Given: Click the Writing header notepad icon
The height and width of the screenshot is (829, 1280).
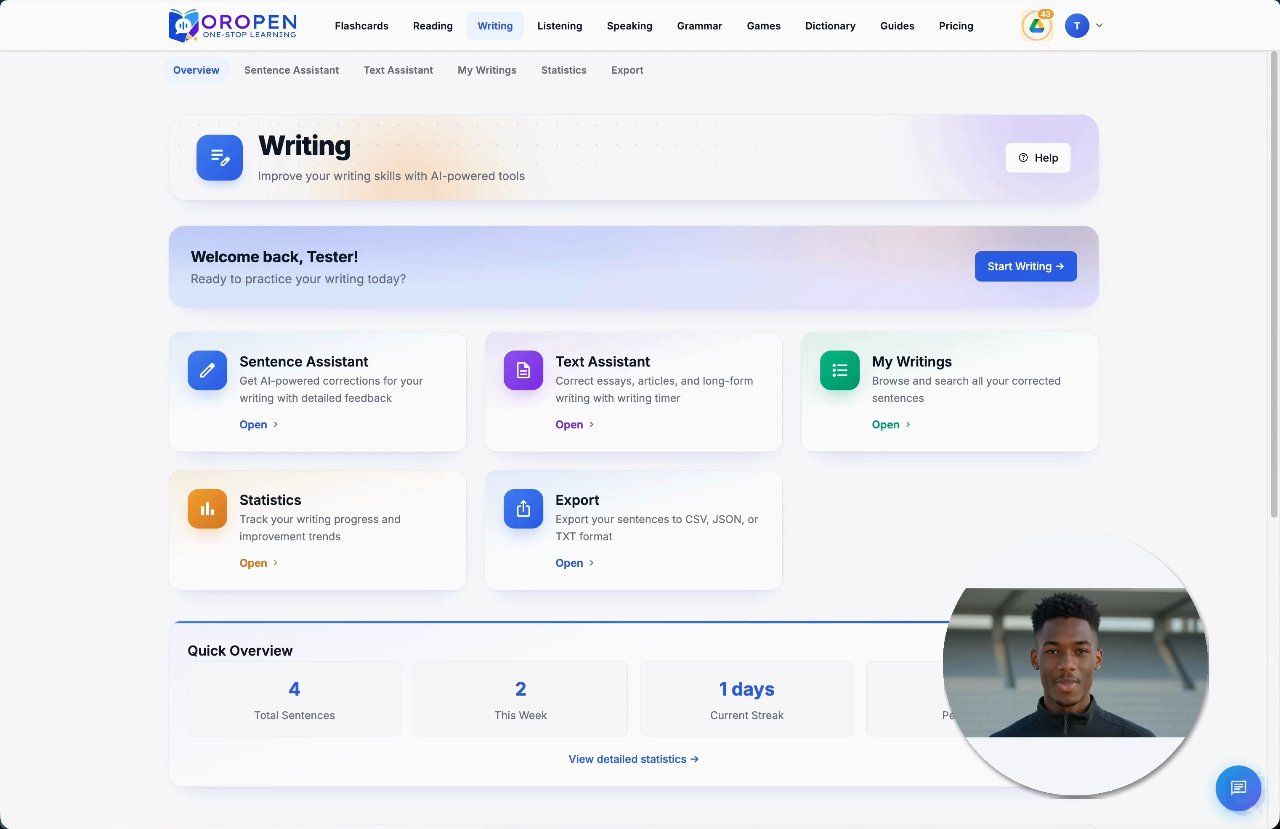Looking at the screenshot, I should coord(219,158).
